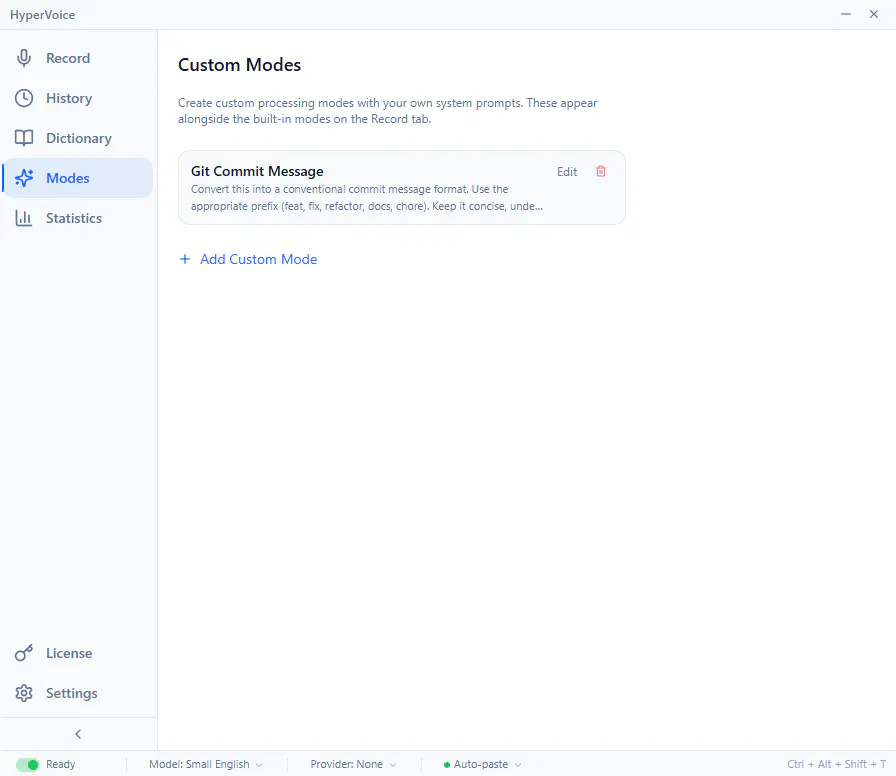Screen dimensions: 896x776
Task: Click the green Auto-paste status dot
Action: pos(447,765)
